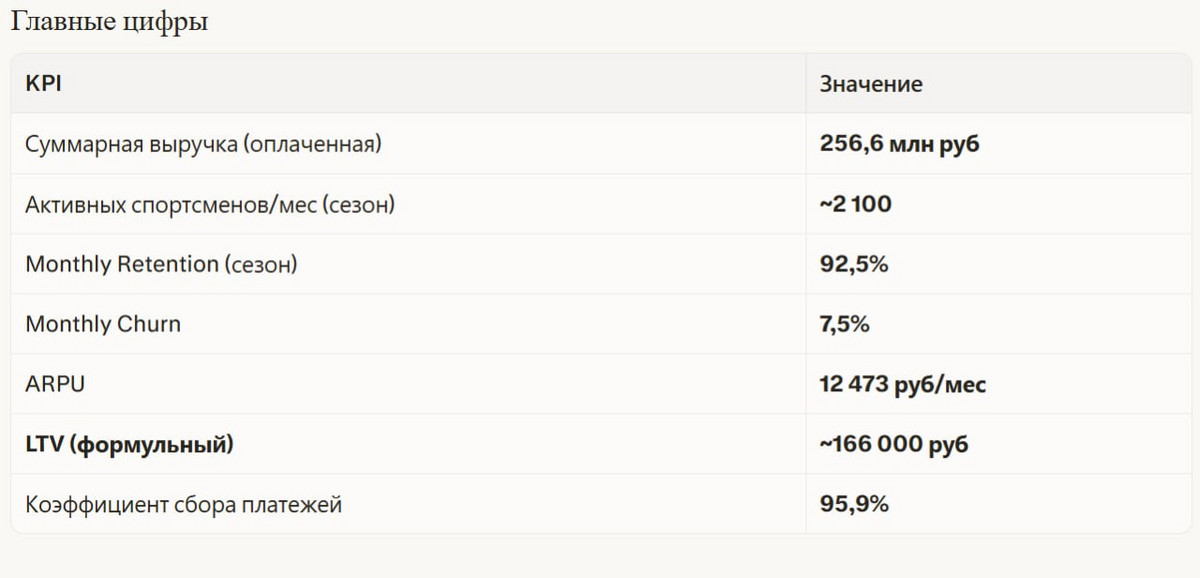This screenshot has width=1200, height=578.
Task: Select 'Суммарная выручка (оплаченная)' row label
Action: point(204,144)
